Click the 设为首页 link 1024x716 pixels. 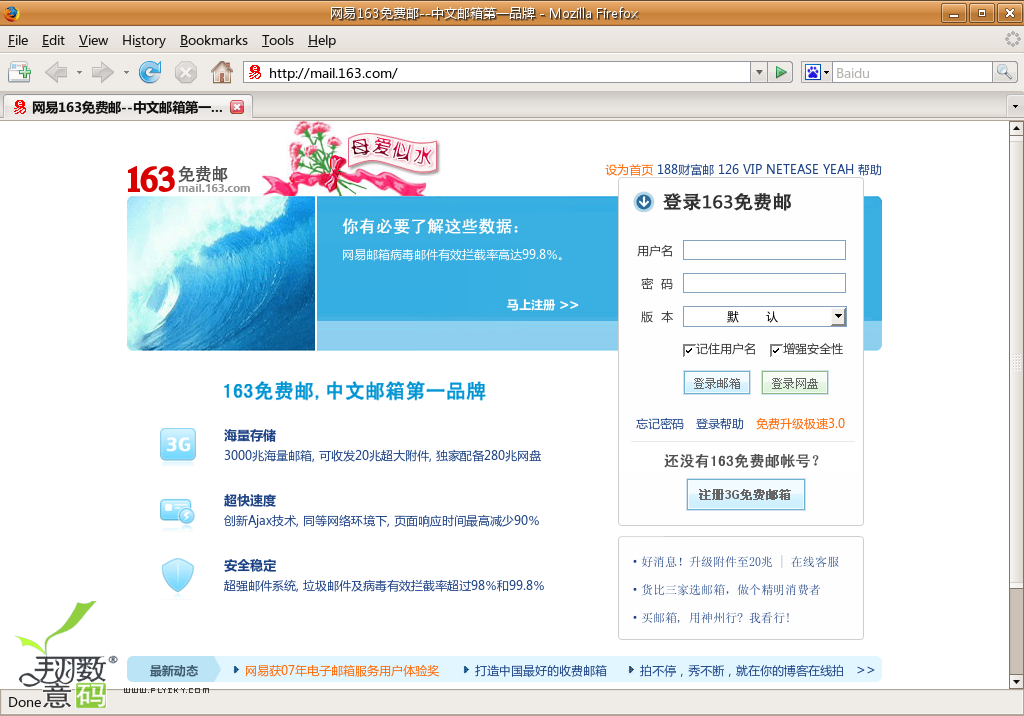coord(629,170)
